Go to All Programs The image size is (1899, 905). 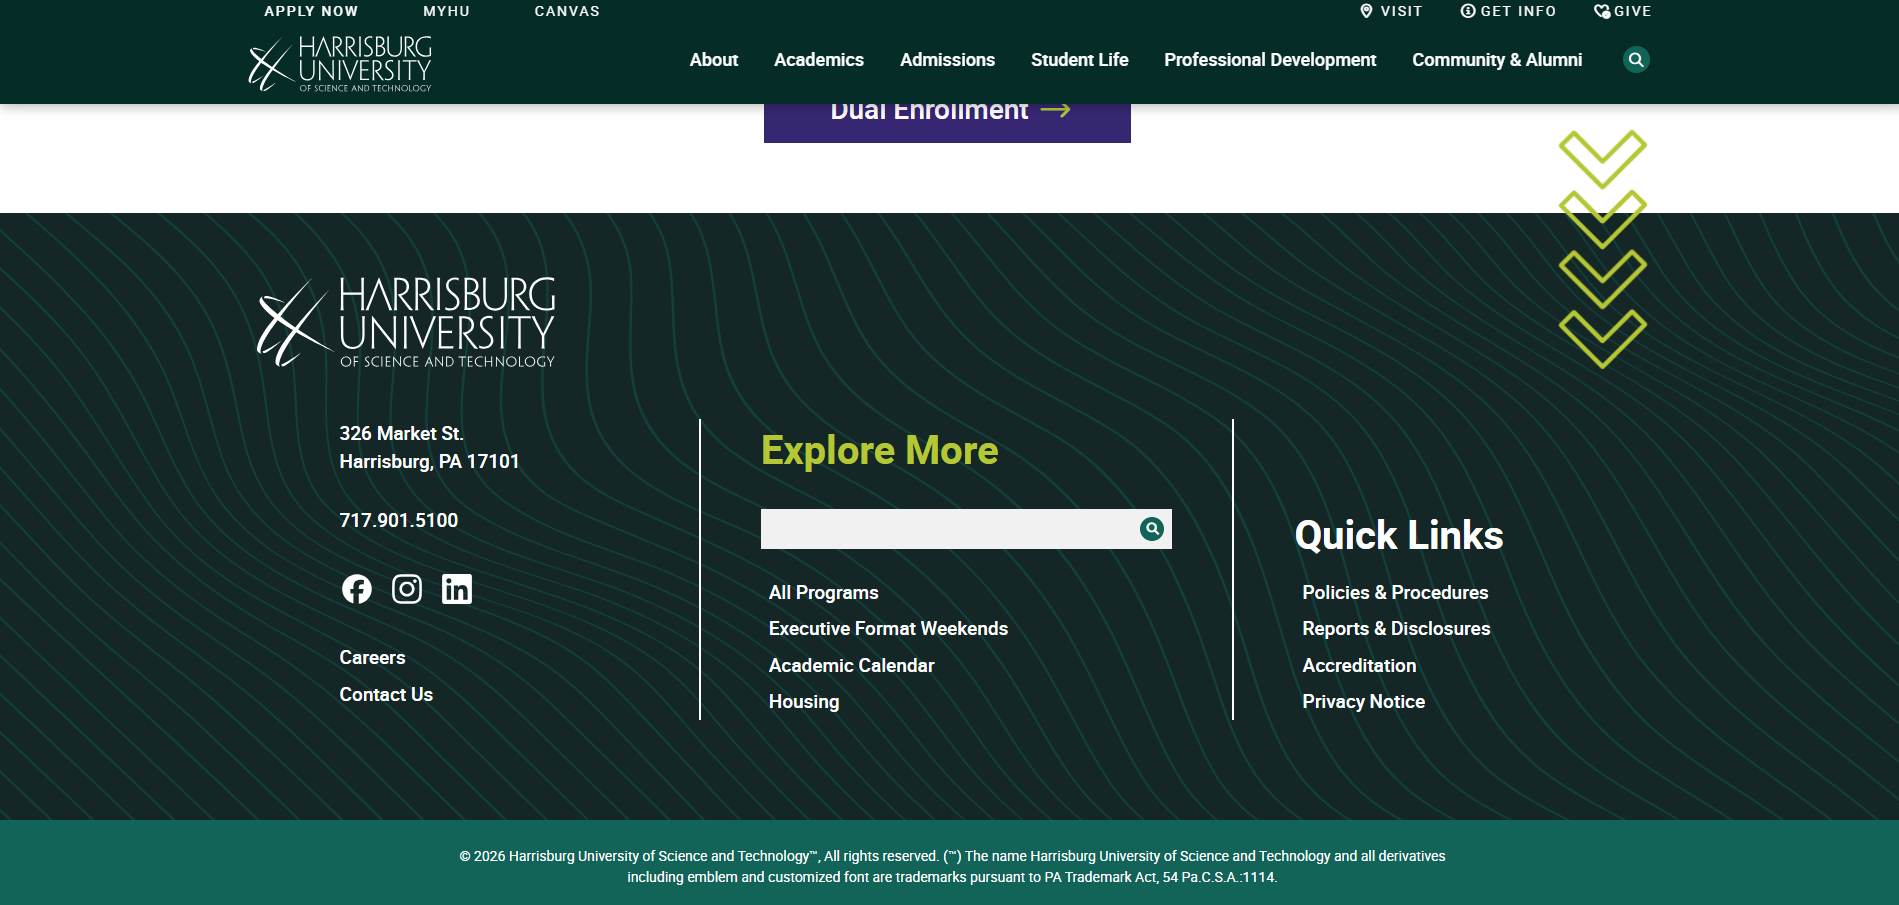pos(824,593)
